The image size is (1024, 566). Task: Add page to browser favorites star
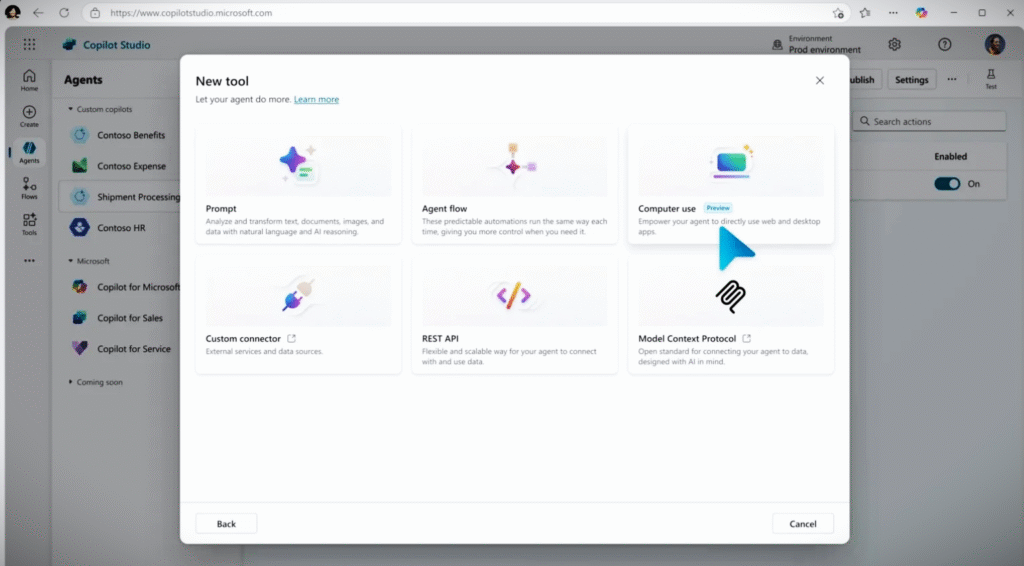(838, 13)
